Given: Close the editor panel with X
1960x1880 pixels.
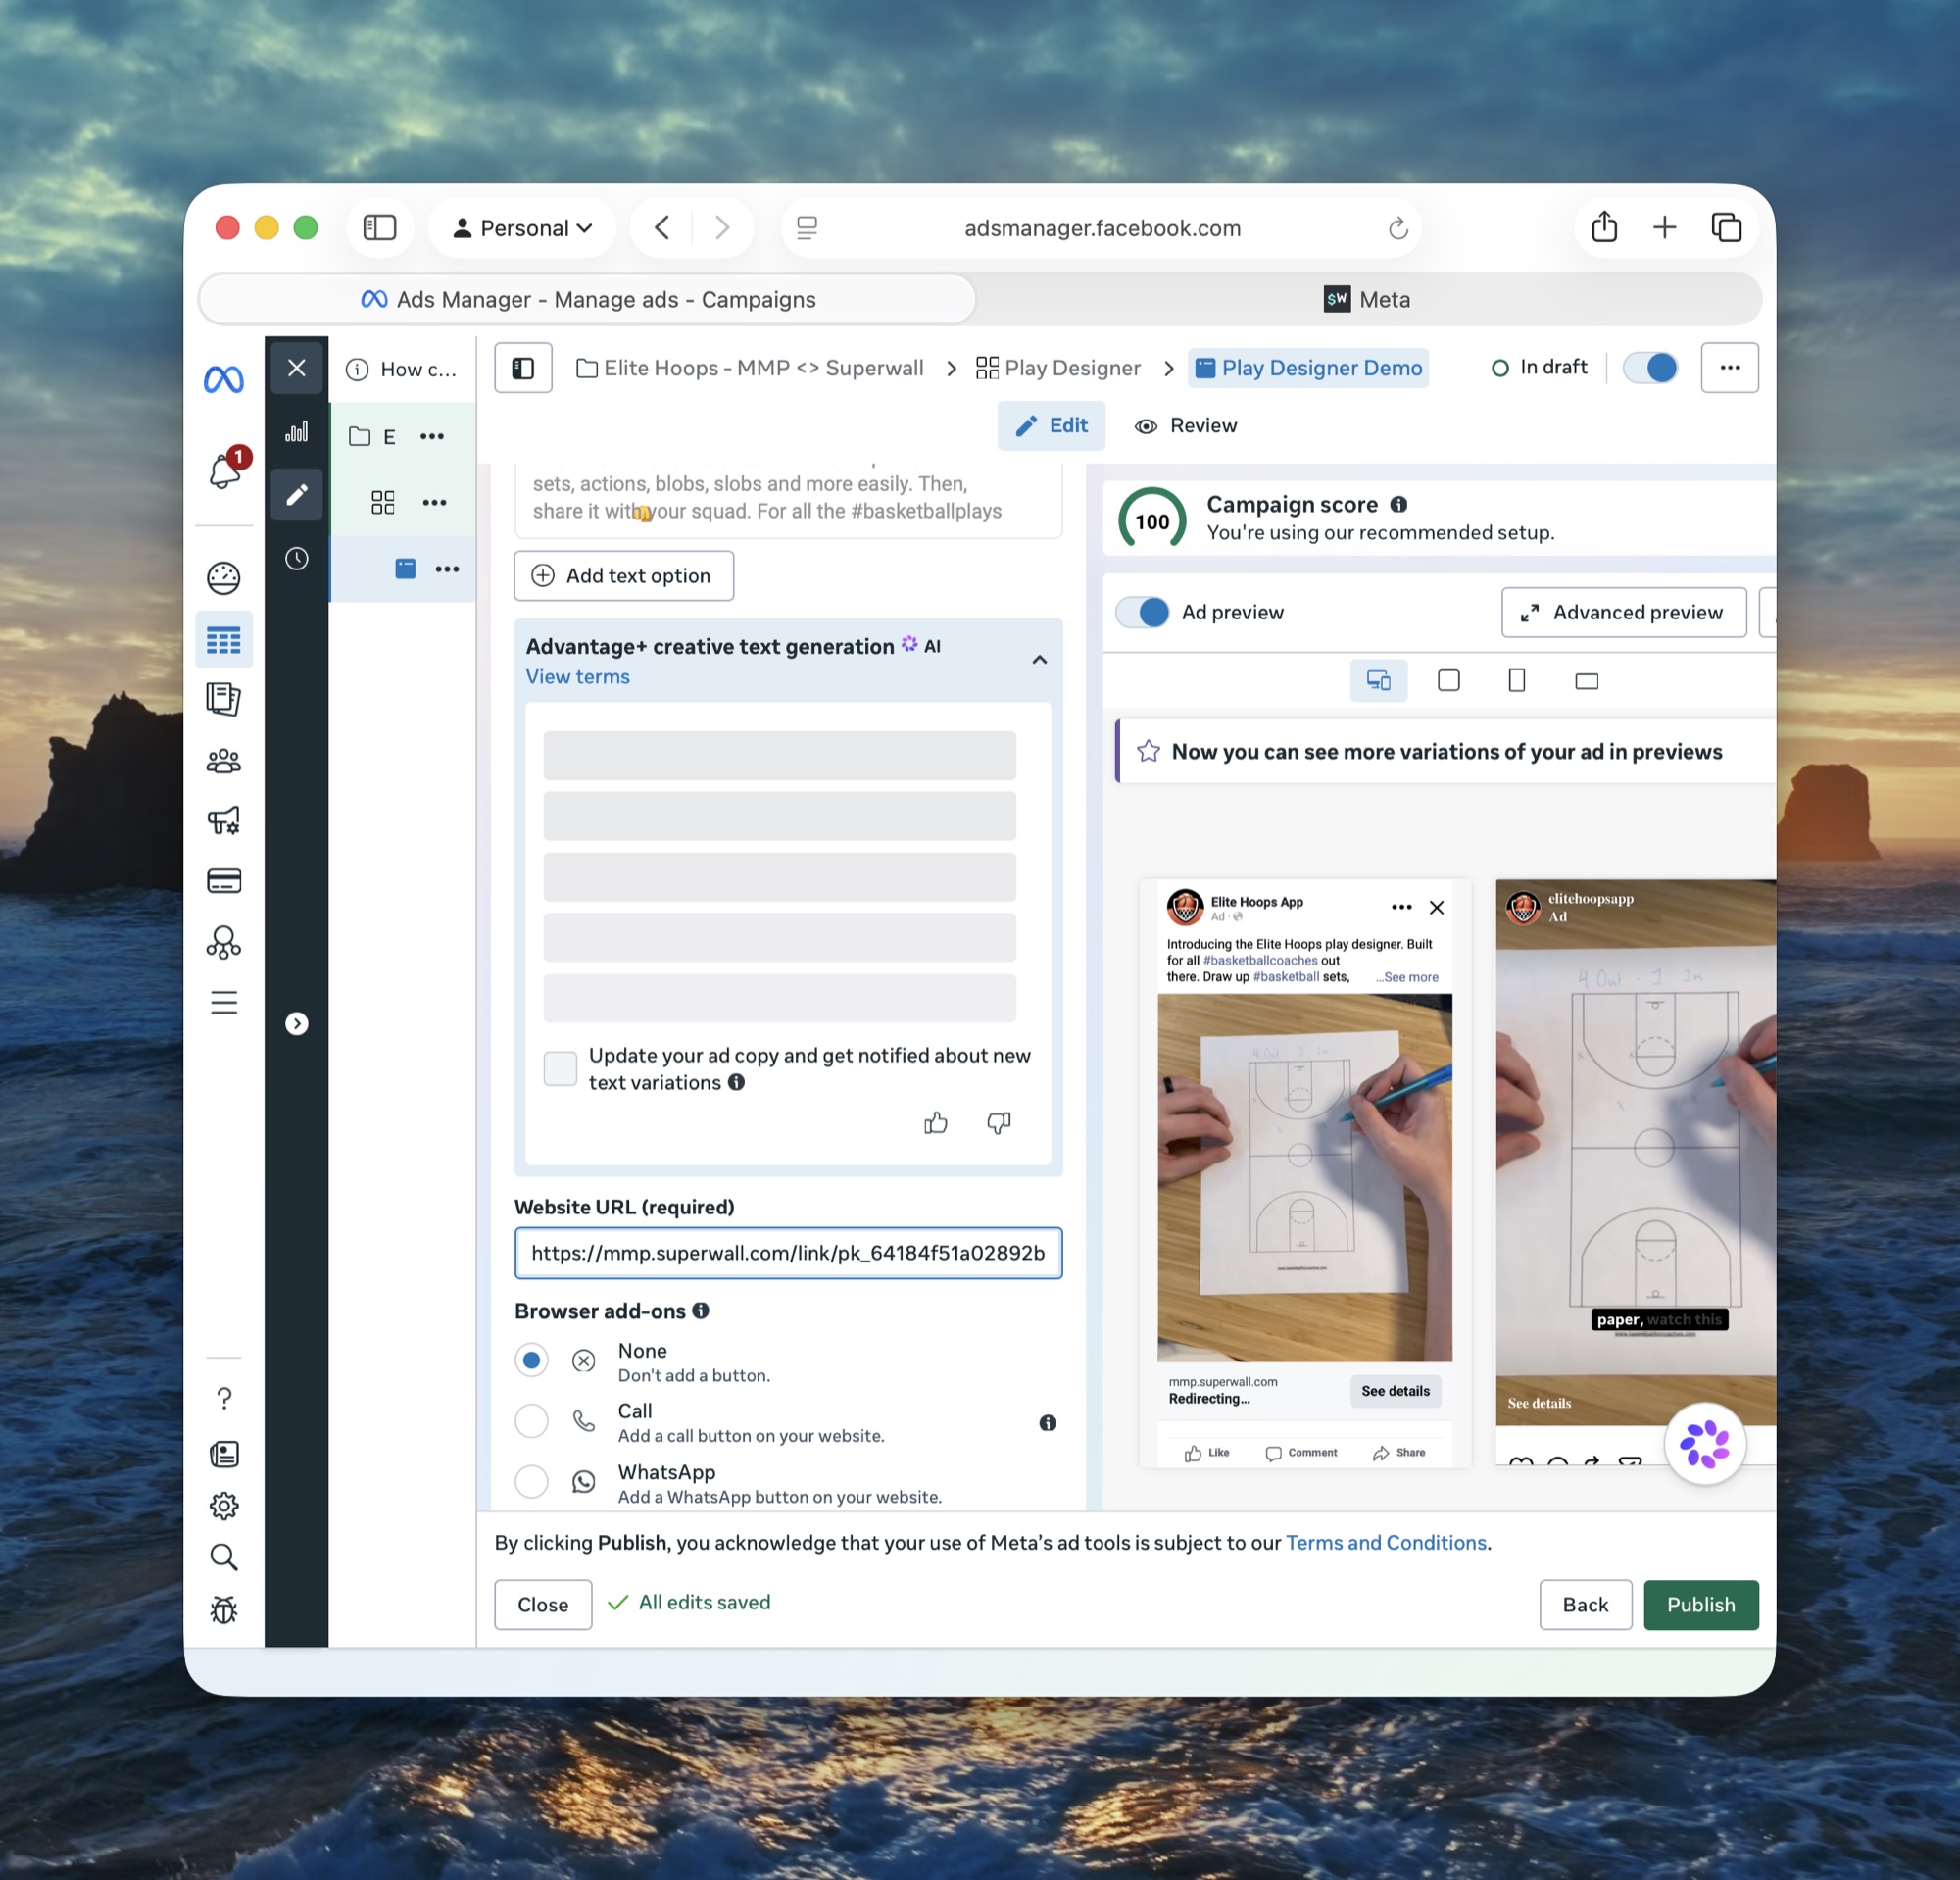Looking at the screenshot, I should 297,368.
